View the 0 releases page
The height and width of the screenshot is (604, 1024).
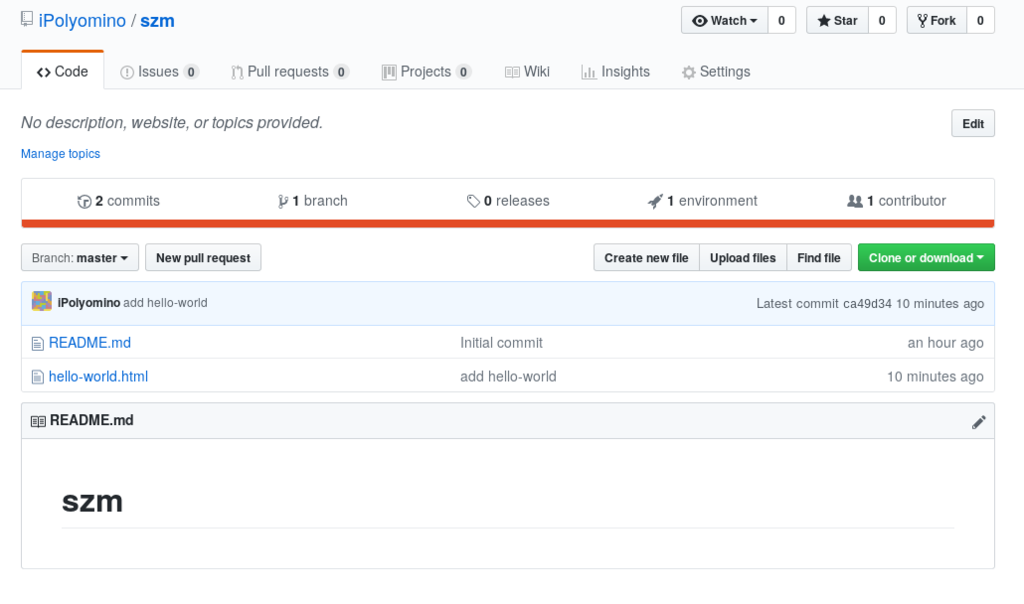(508, 200)
